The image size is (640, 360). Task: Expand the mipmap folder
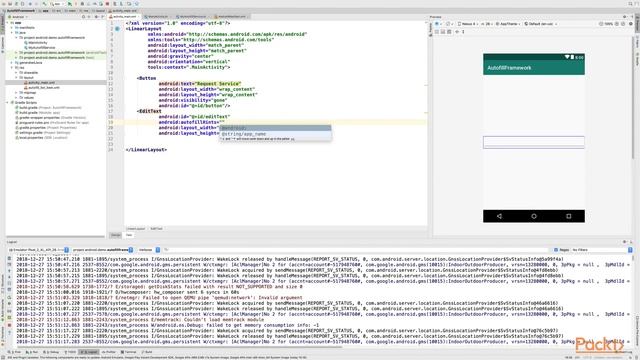click(x=16, y=93)
